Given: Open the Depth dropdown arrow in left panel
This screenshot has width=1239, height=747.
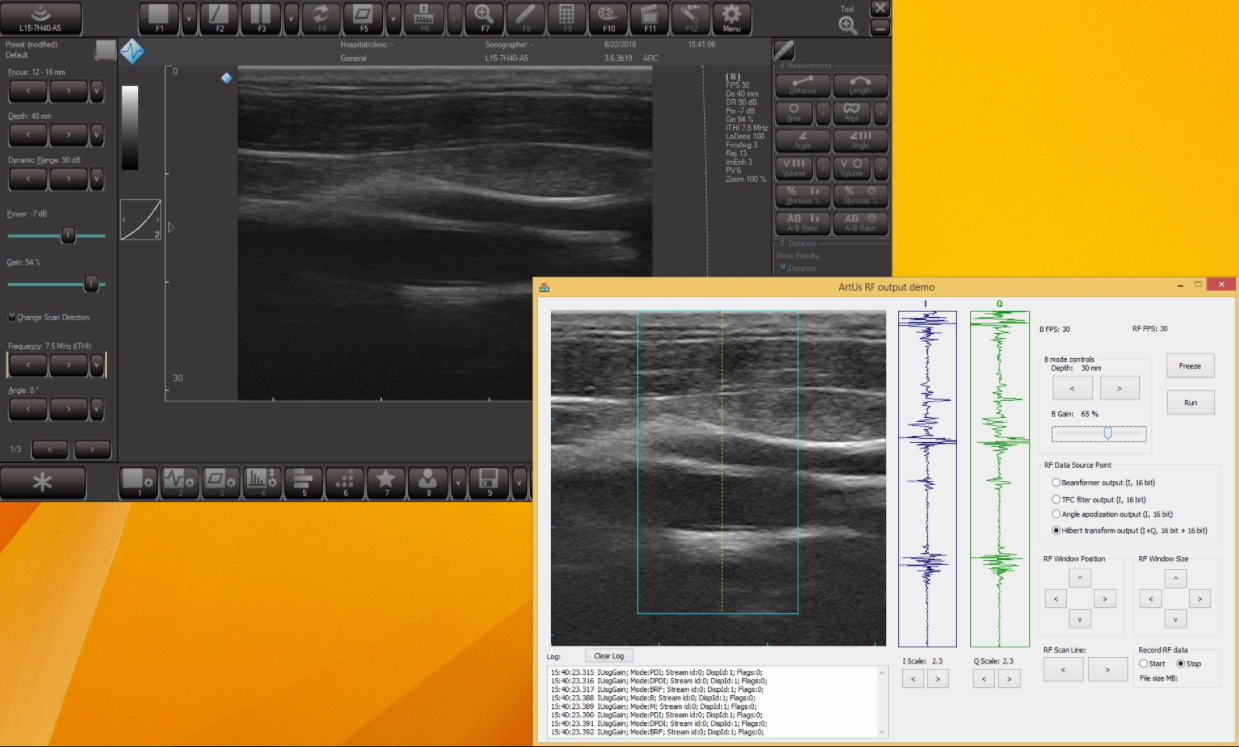Looking at the screenshot, I should [97, 135].
